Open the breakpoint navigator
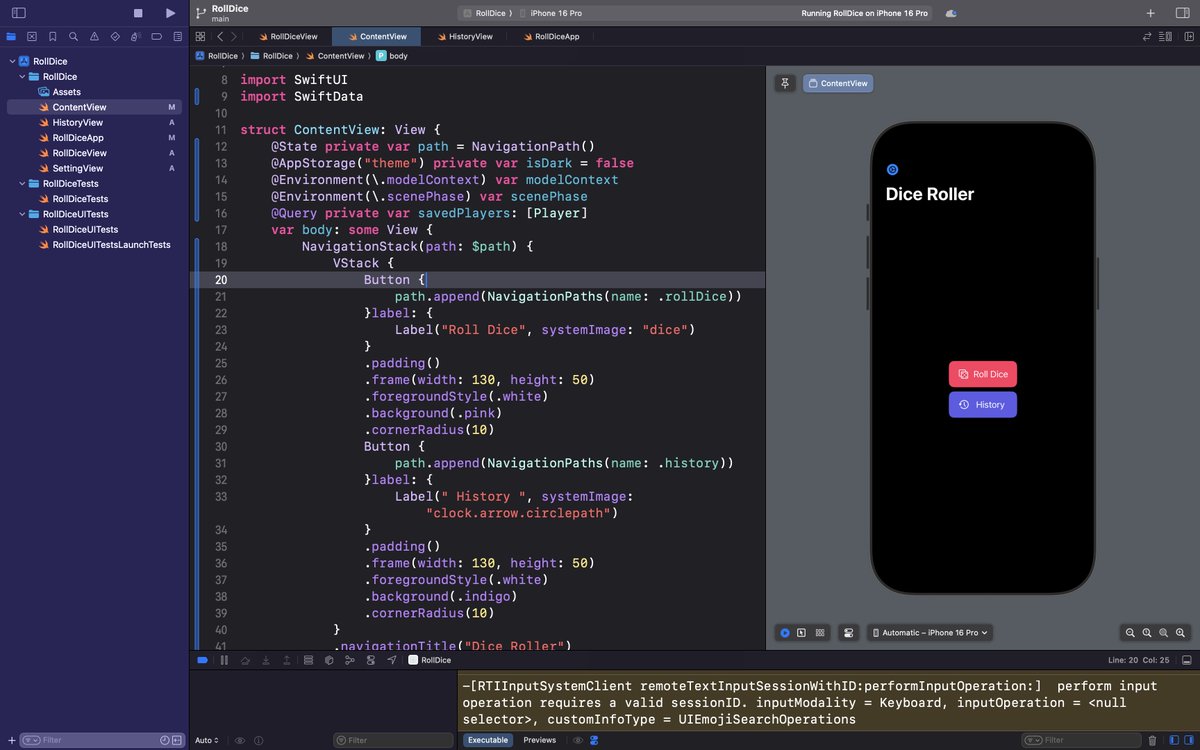 (x=156, y=36)
